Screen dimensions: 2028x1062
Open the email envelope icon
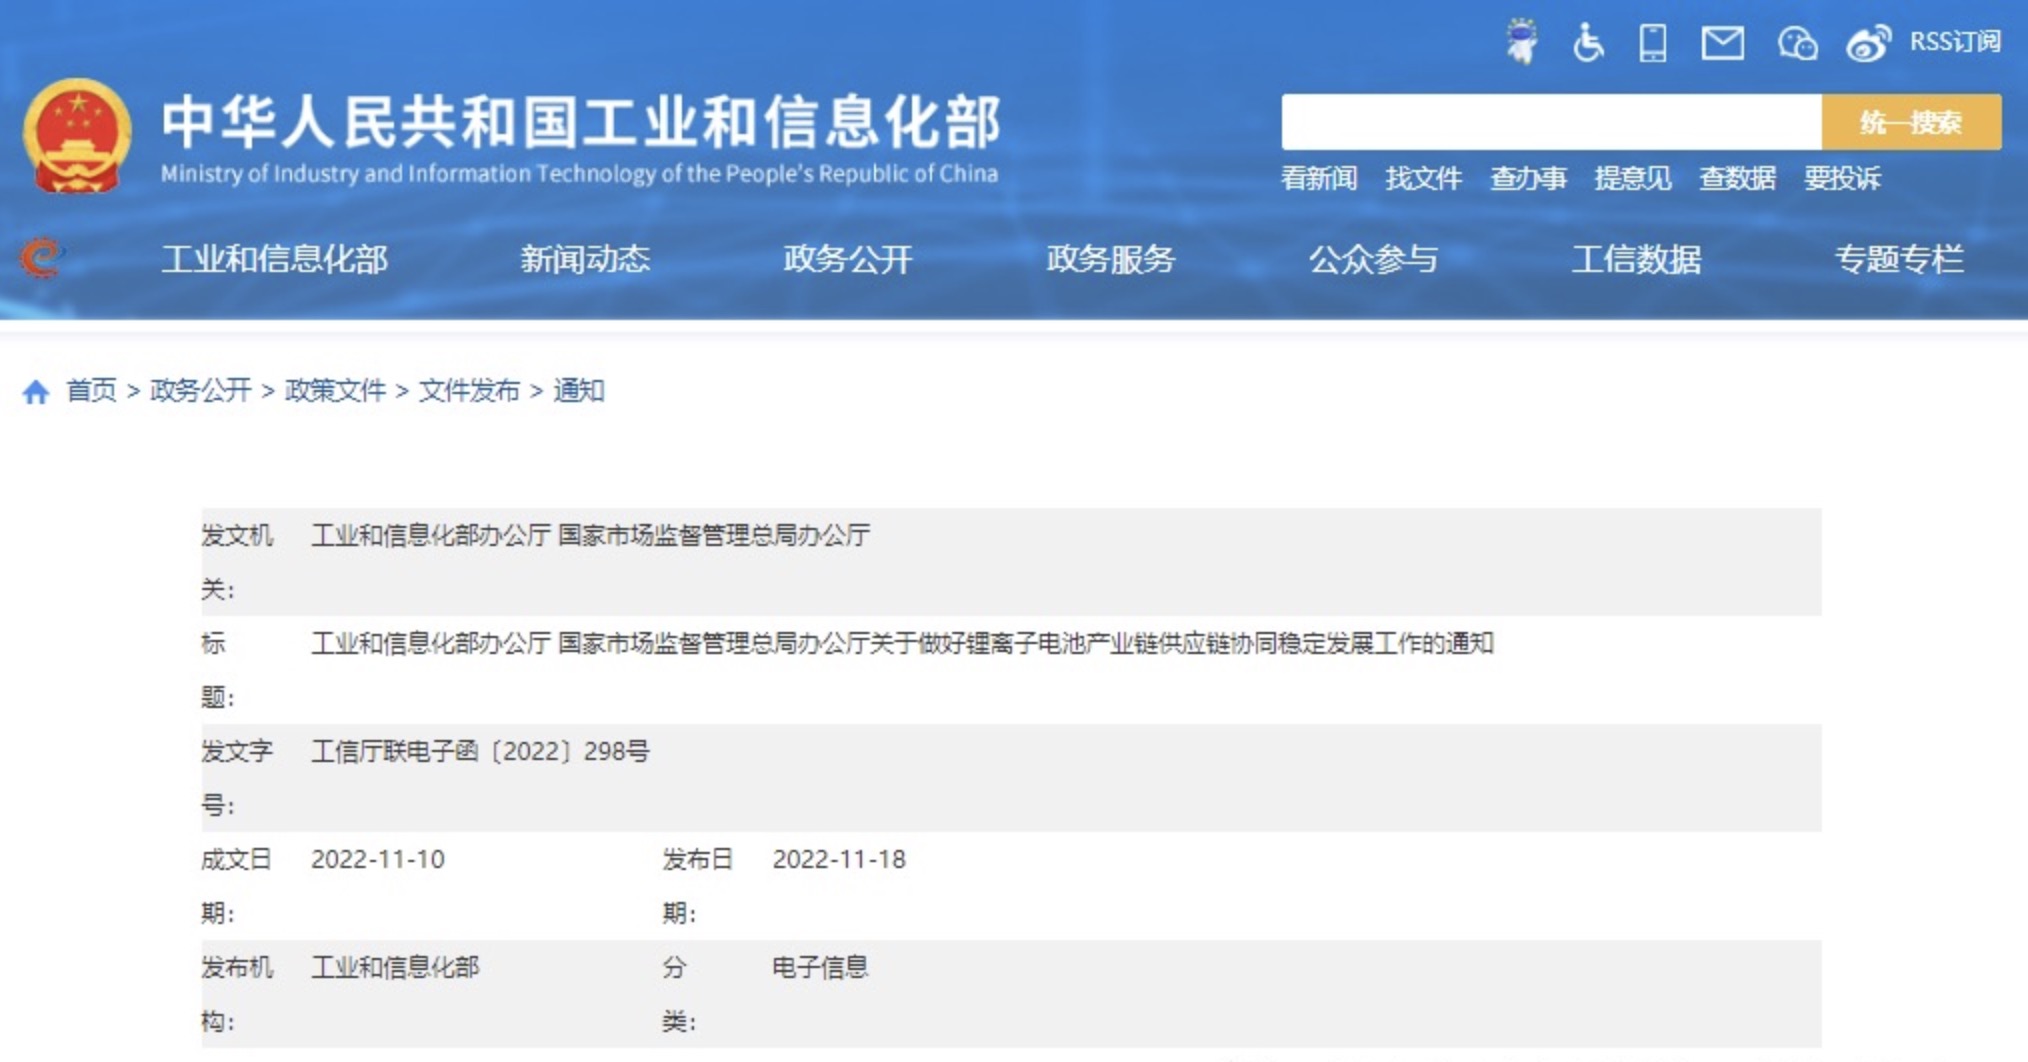pyautogui.click(x=1722, y=43)
